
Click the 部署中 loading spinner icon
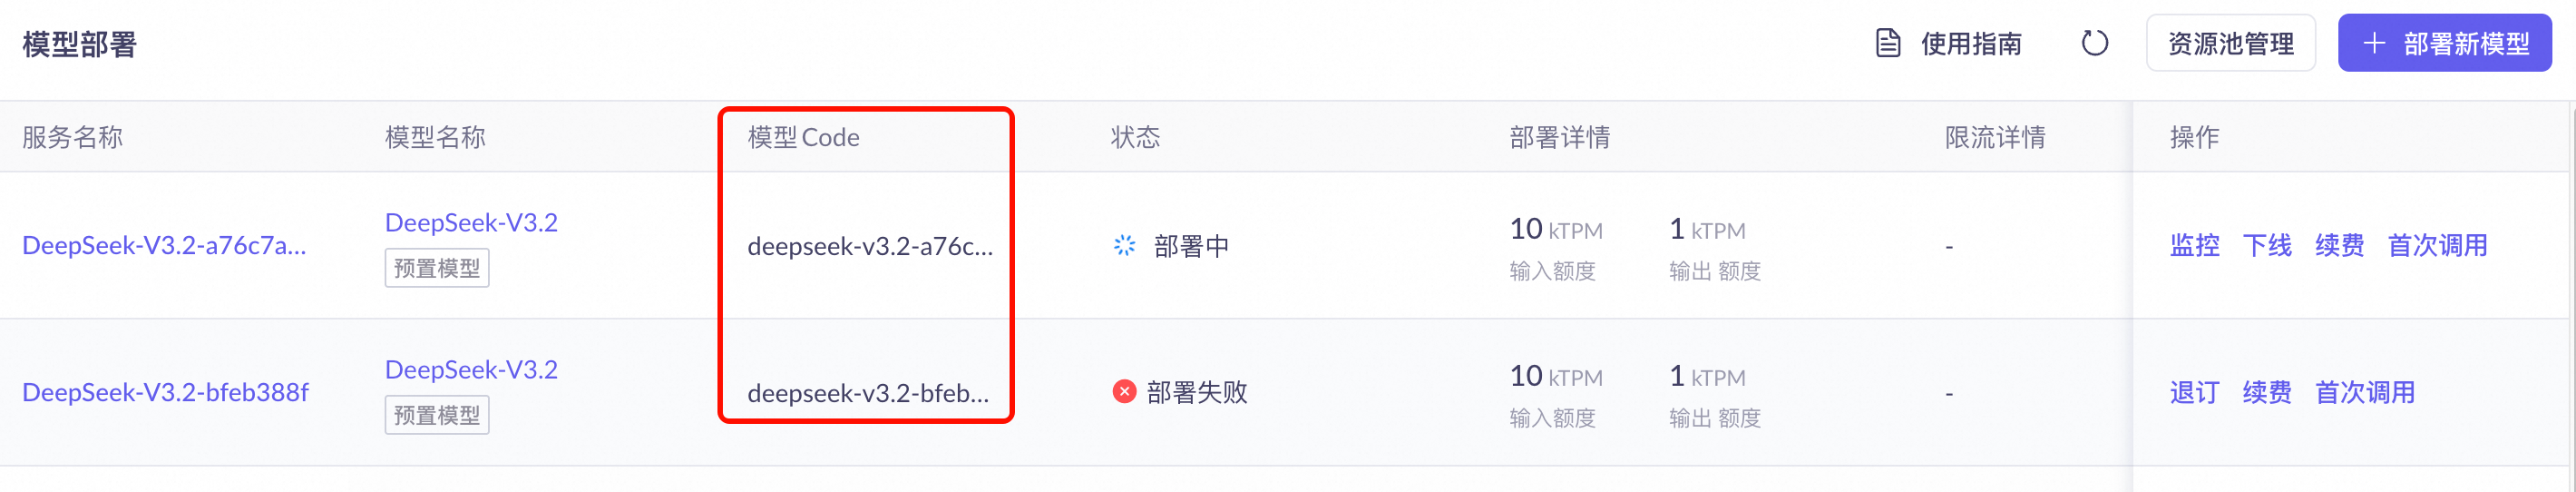(x=1125, y=245)
